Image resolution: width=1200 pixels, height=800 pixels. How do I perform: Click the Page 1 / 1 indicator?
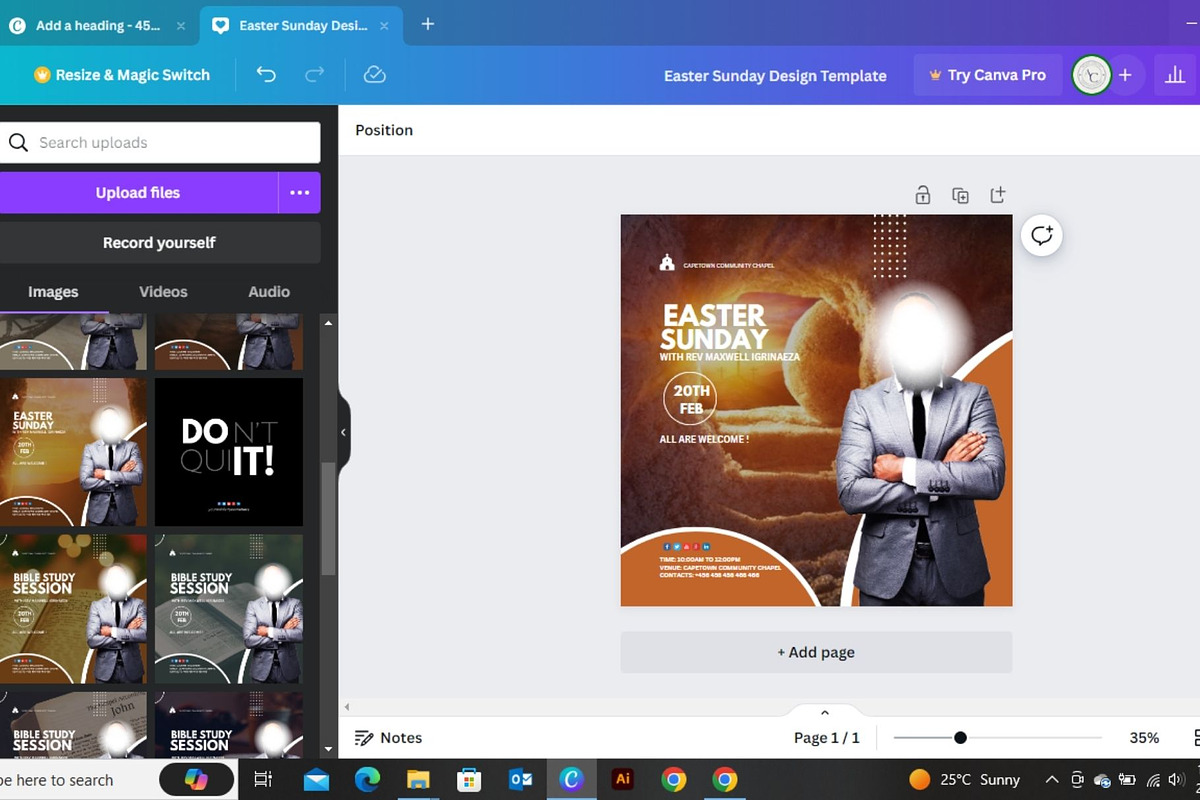coord(827,738)
